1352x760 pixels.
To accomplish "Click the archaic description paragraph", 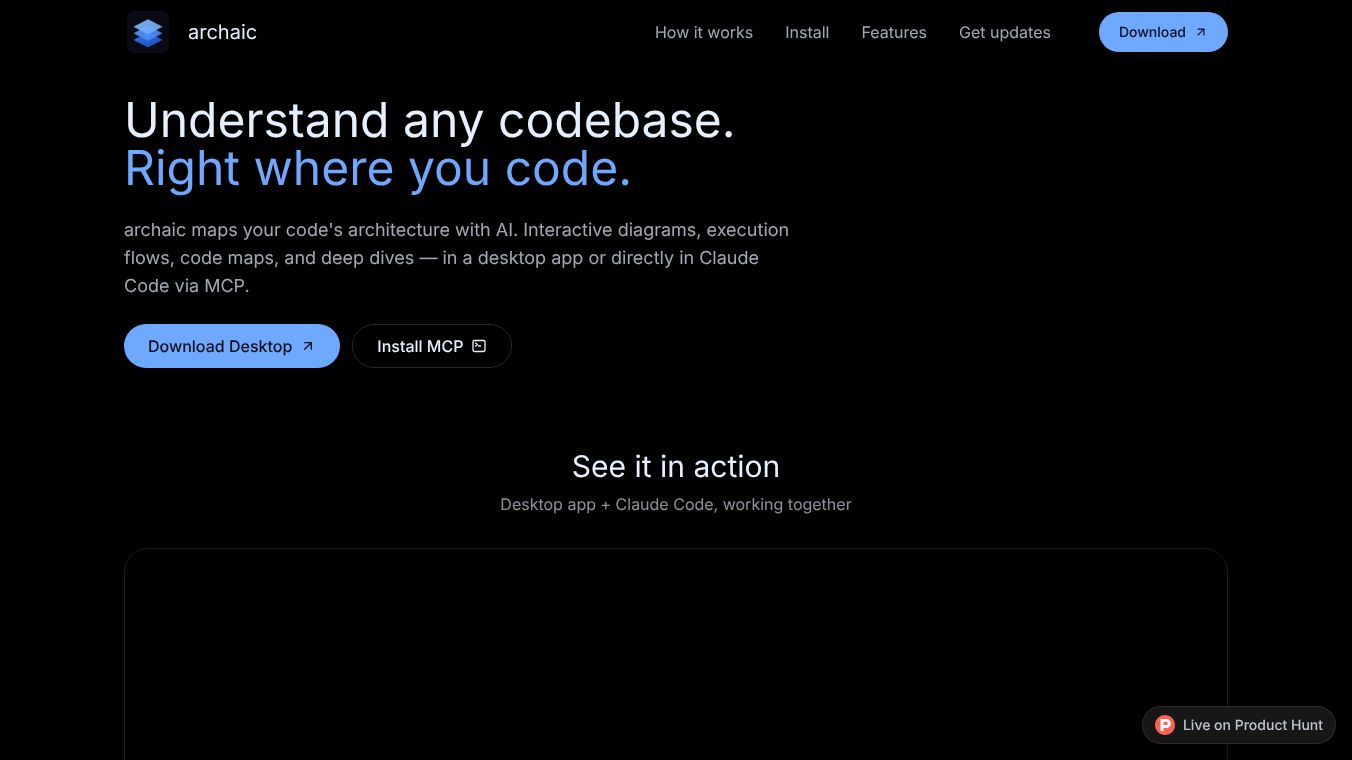I will pyautogui.click(x=457, y=258).
